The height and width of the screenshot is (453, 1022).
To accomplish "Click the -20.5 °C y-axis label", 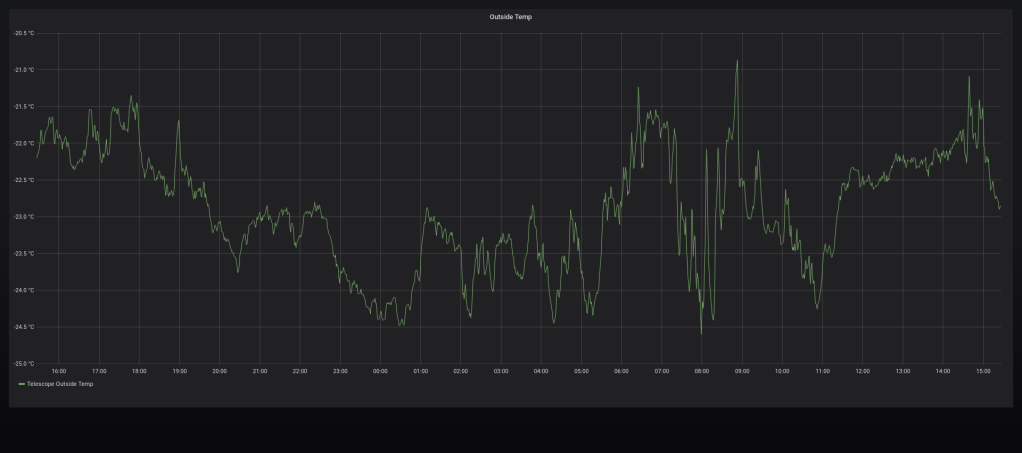I will [x=23, y=33].
